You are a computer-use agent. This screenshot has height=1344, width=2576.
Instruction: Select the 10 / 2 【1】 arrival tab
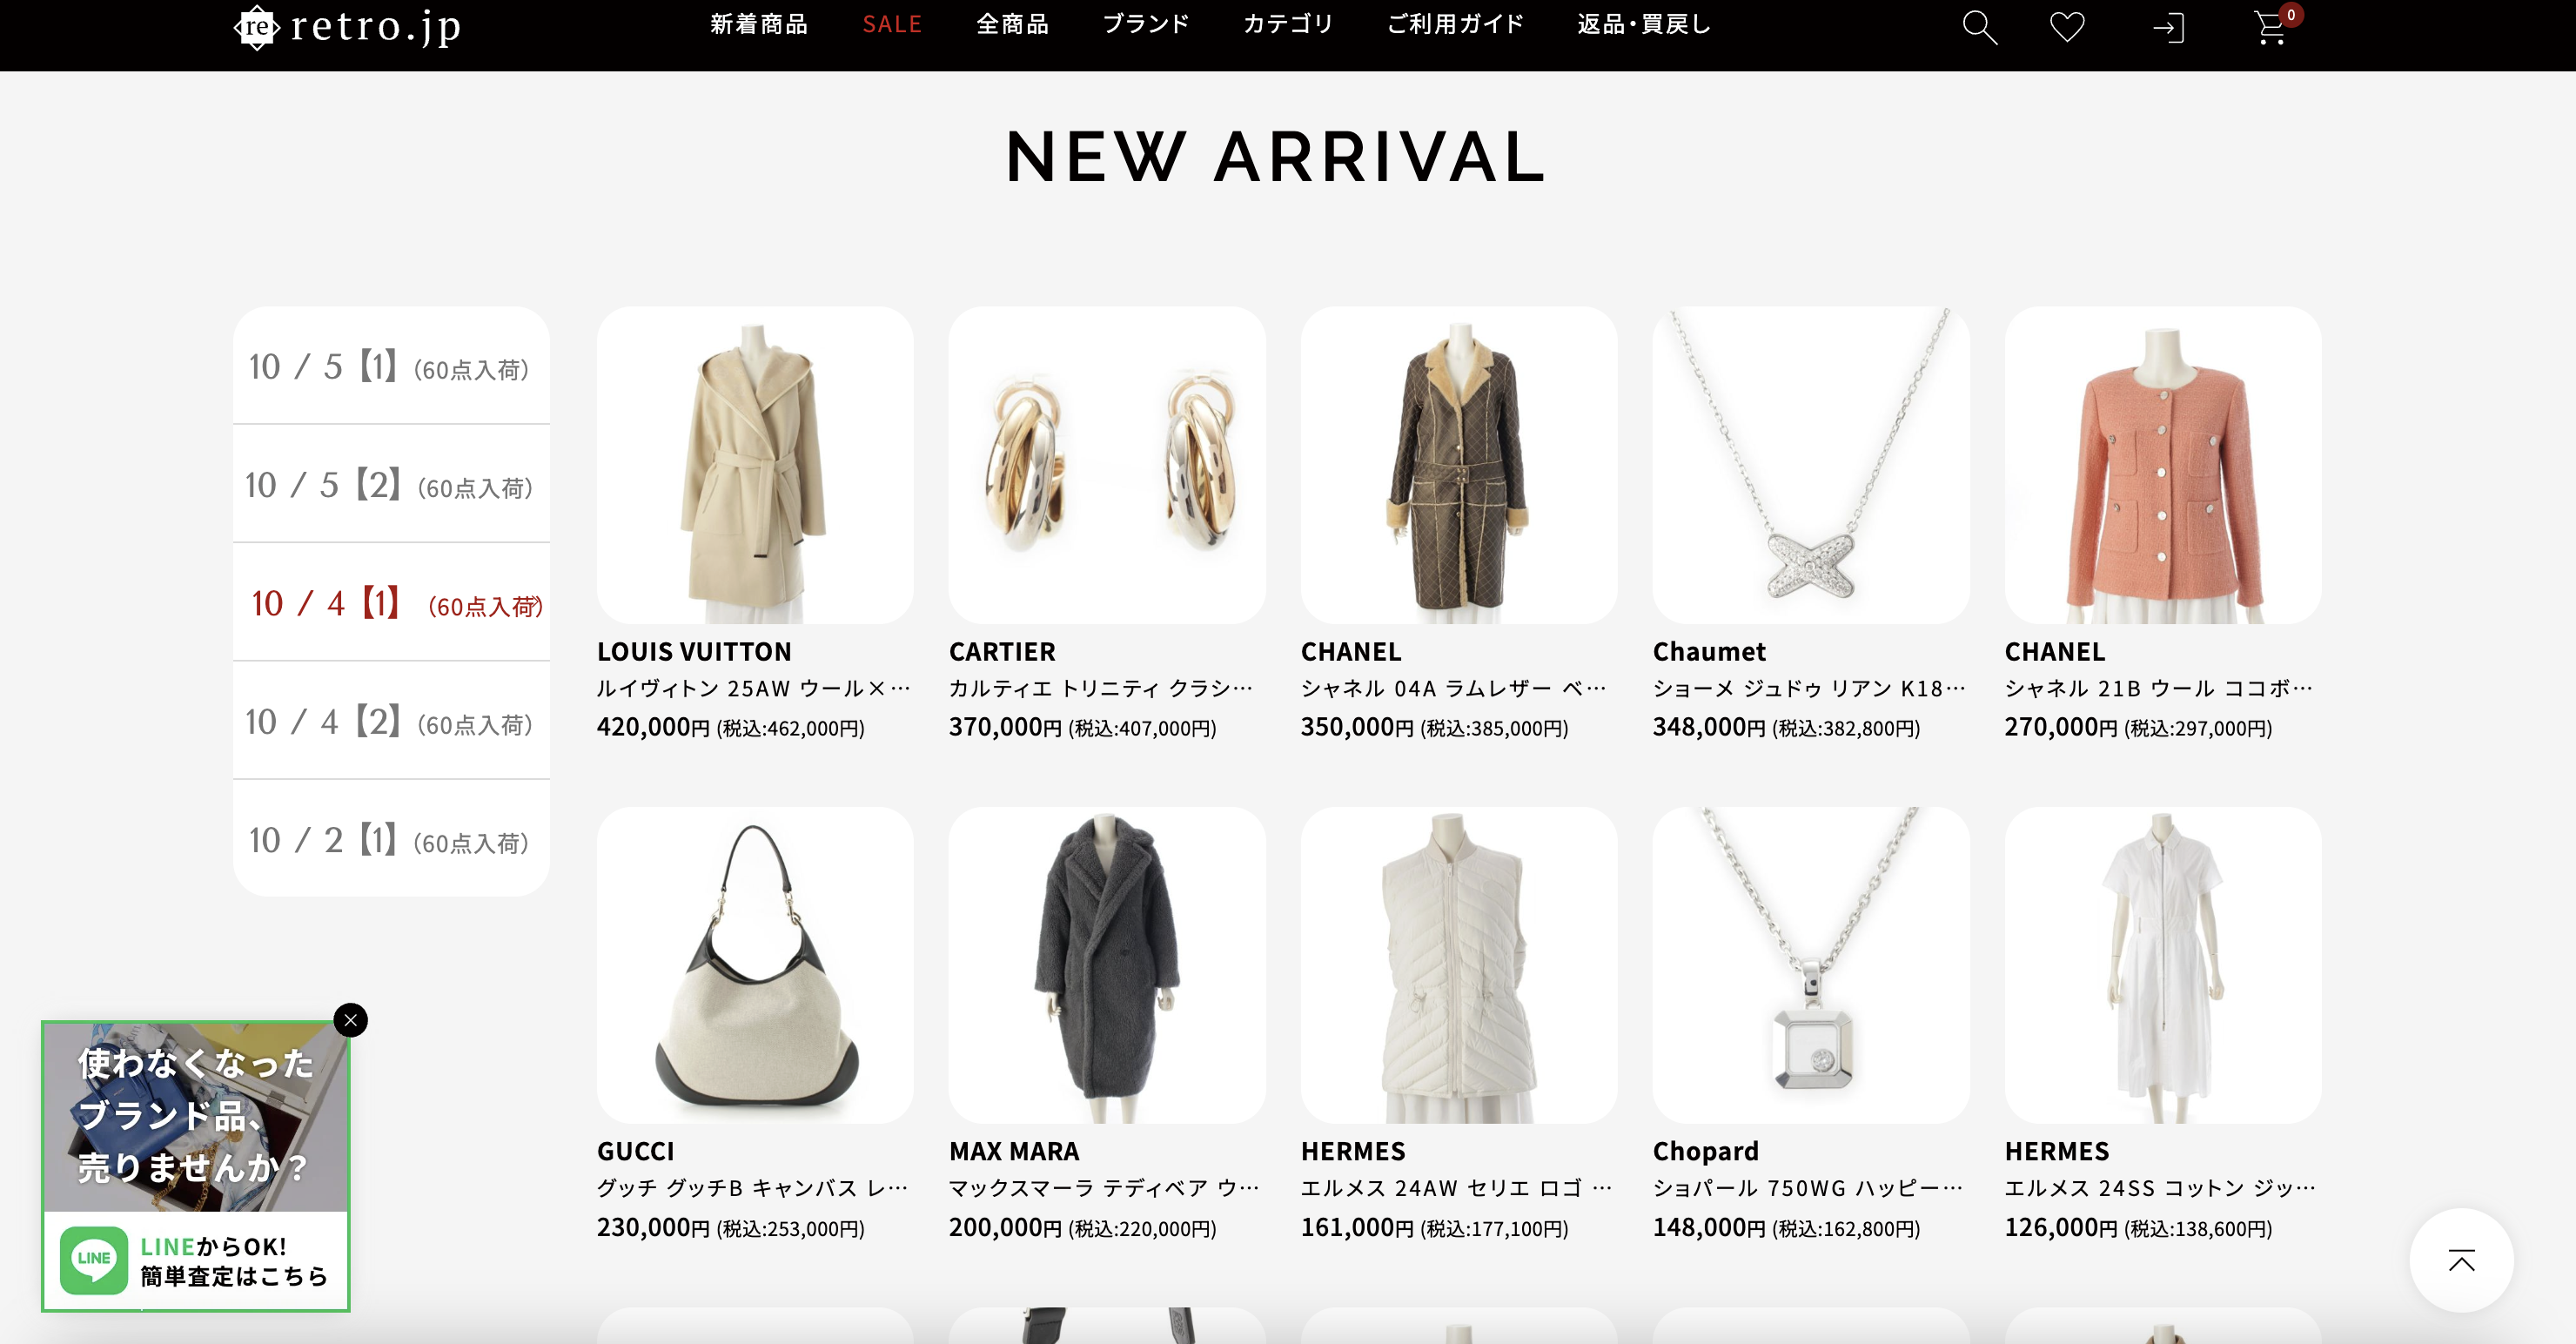click(x=391, y=839)
